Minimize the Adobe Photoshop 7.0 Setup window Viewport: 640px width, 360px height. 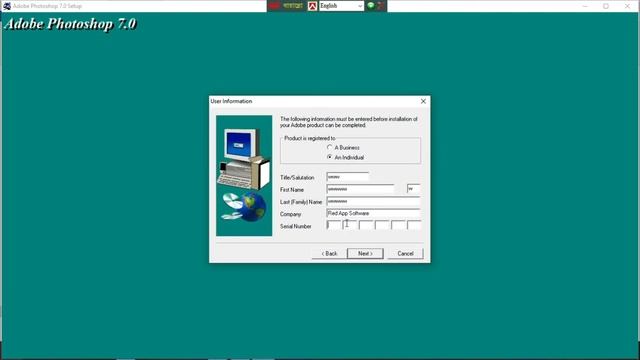point(585,6)
